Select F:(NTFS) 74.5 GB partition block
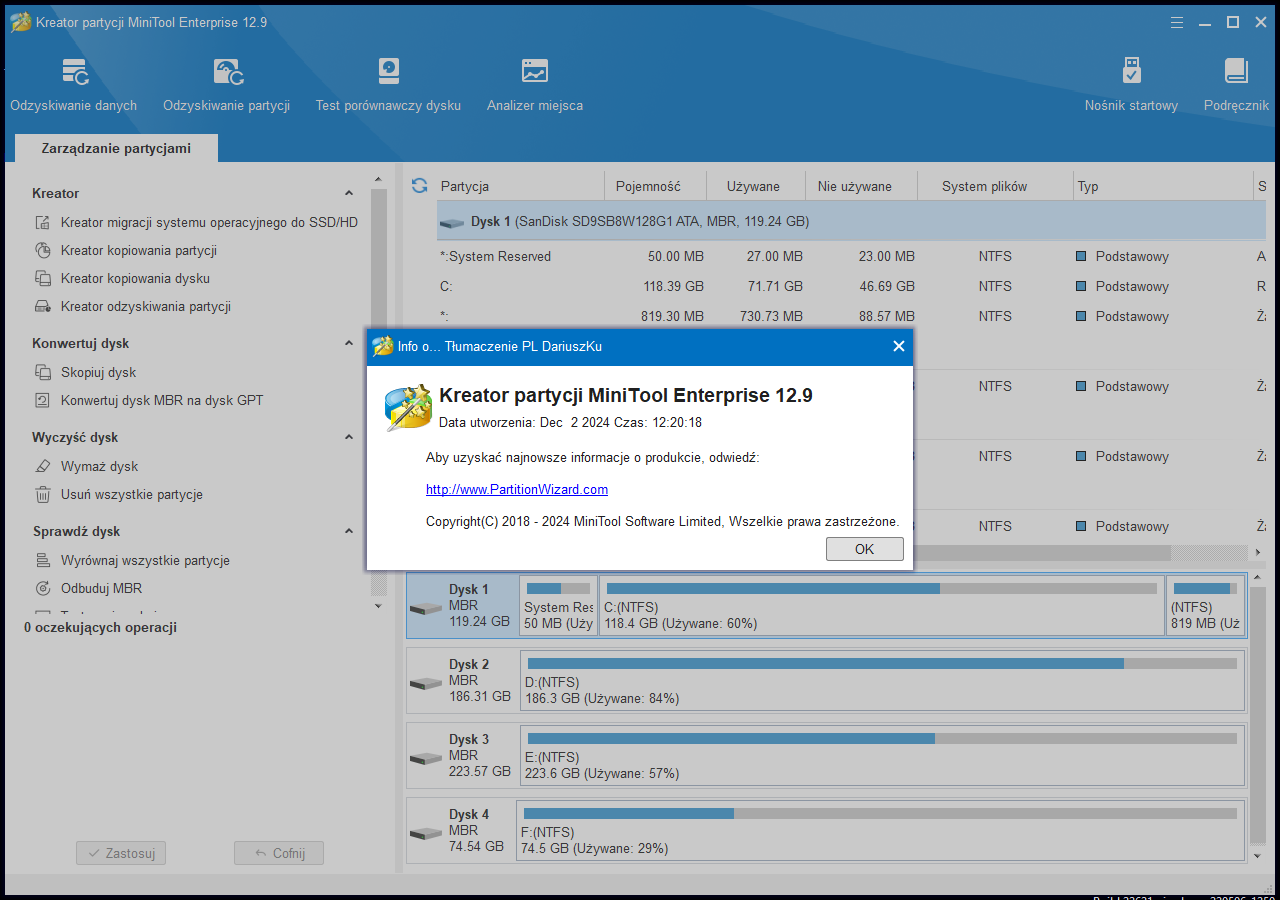 click(880, 831)
